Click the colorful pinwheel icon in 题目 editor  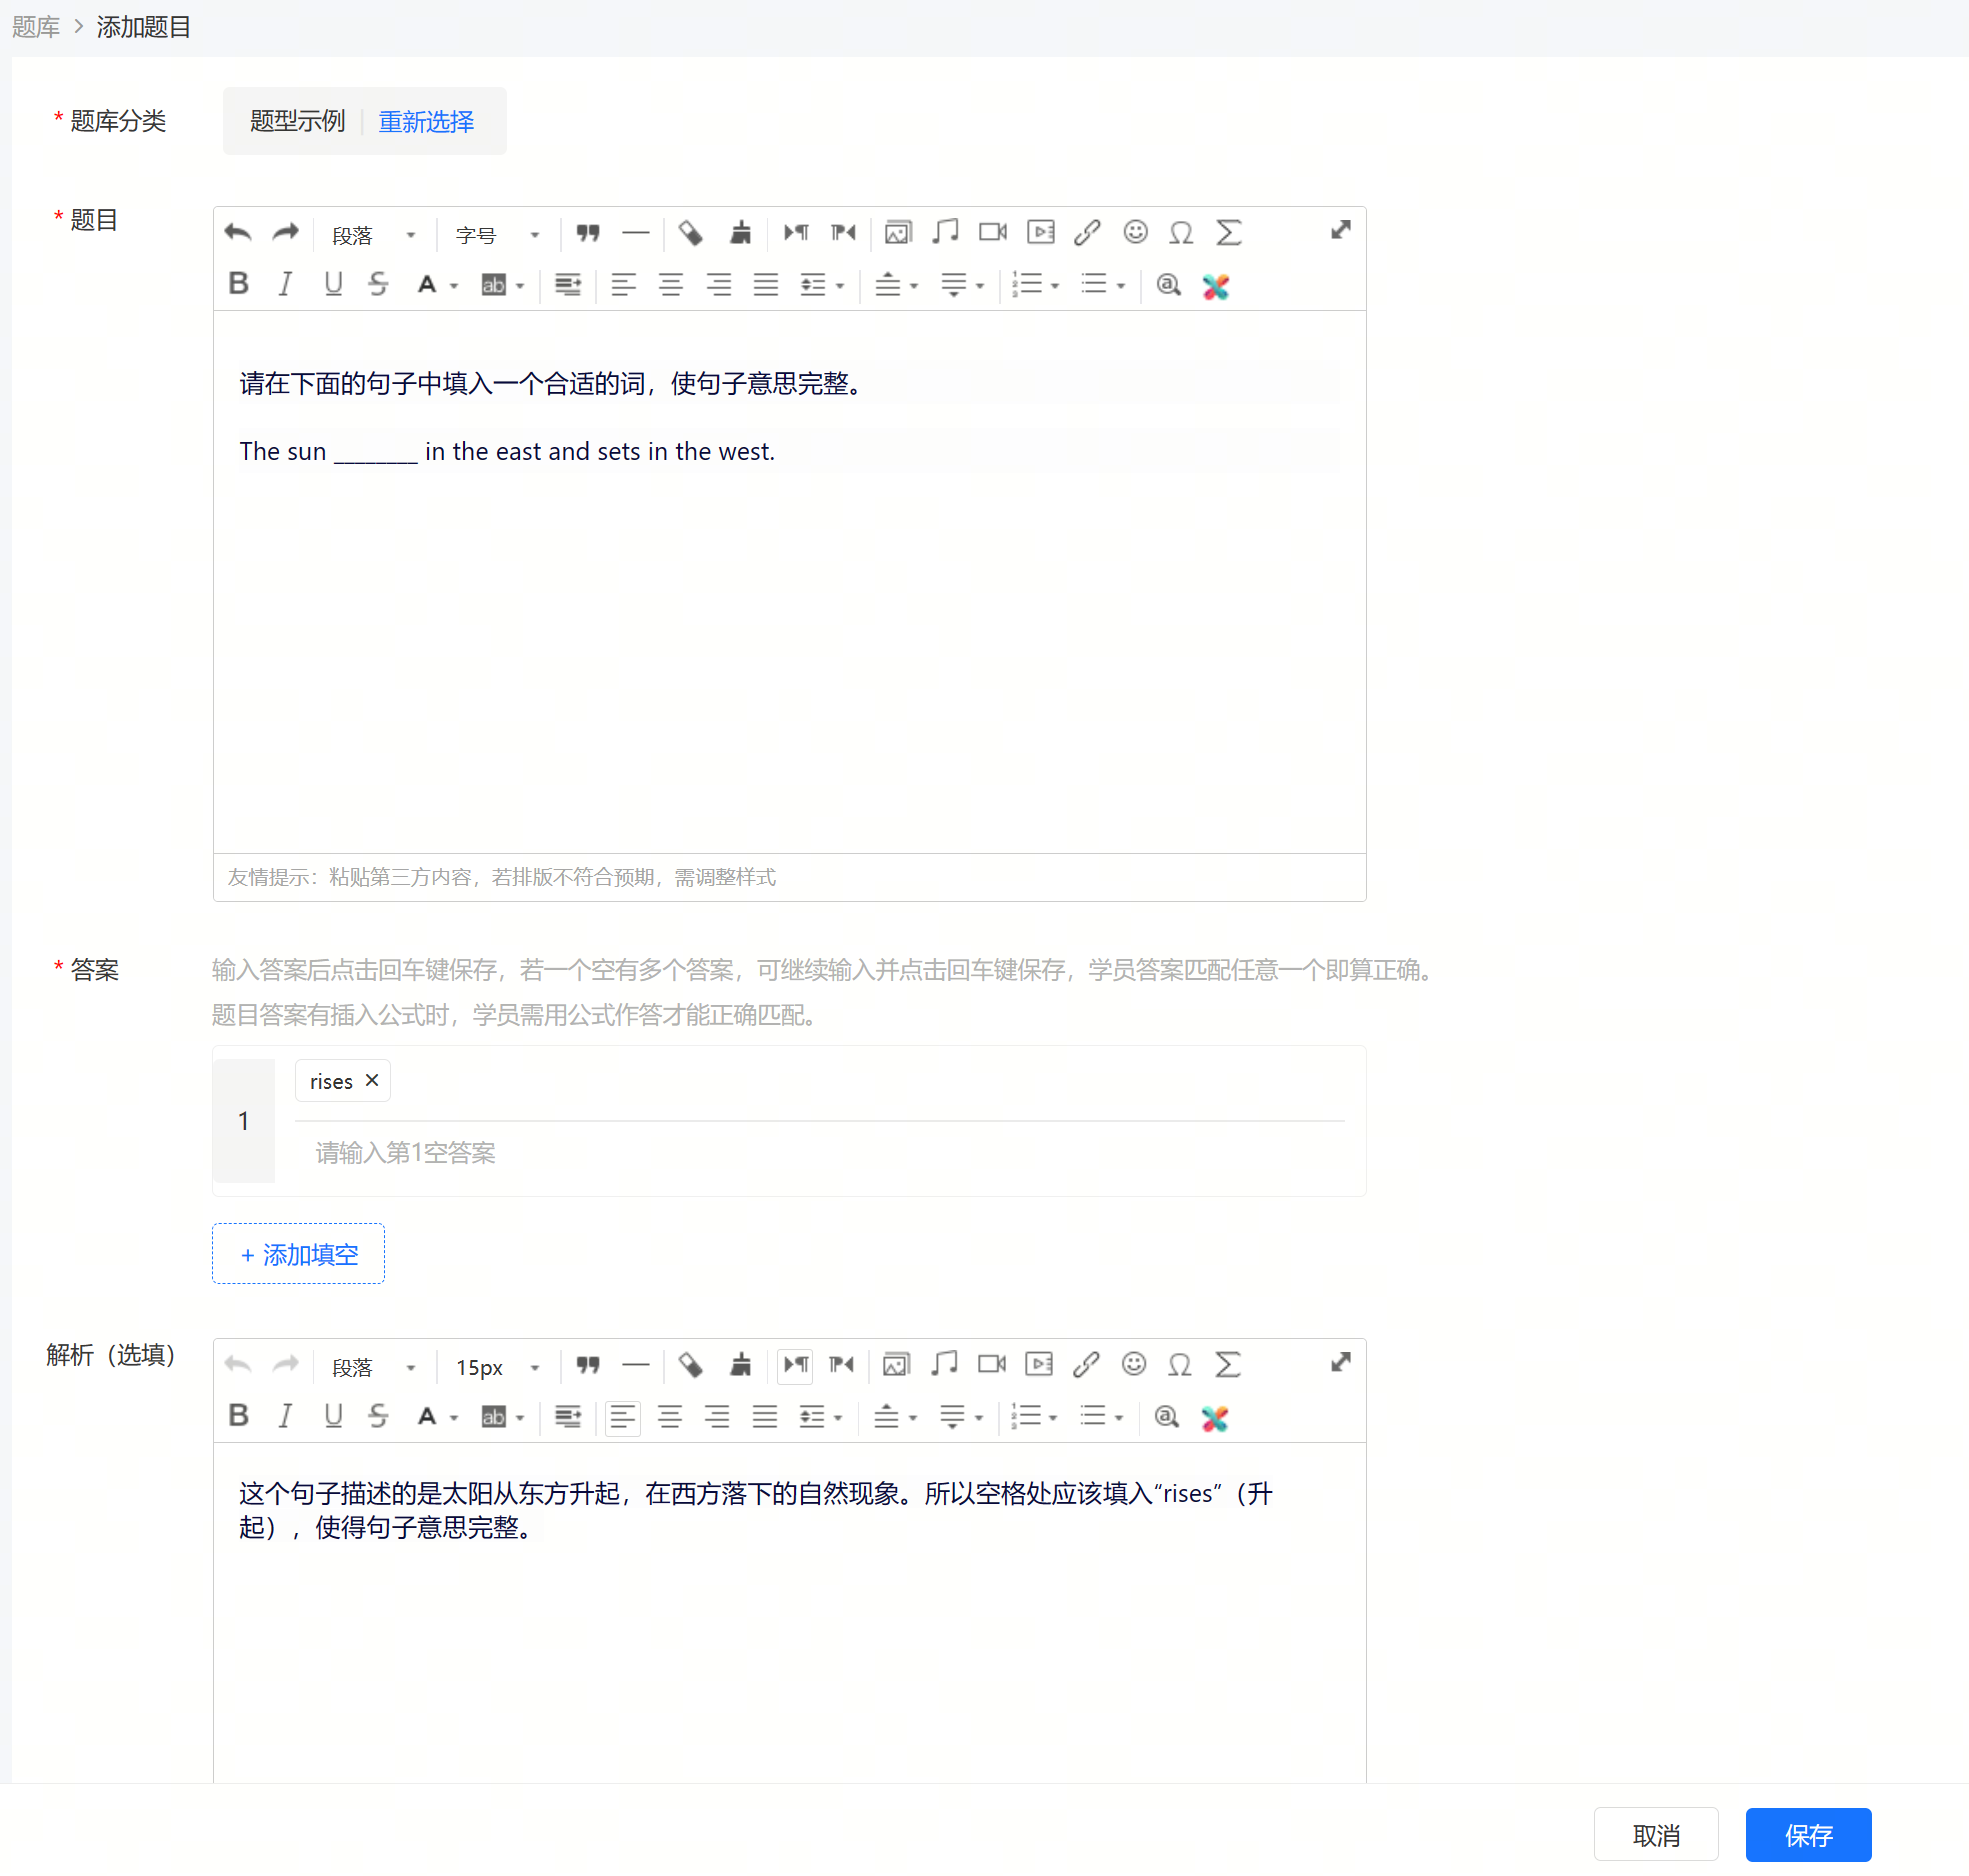coord(1216,286)
